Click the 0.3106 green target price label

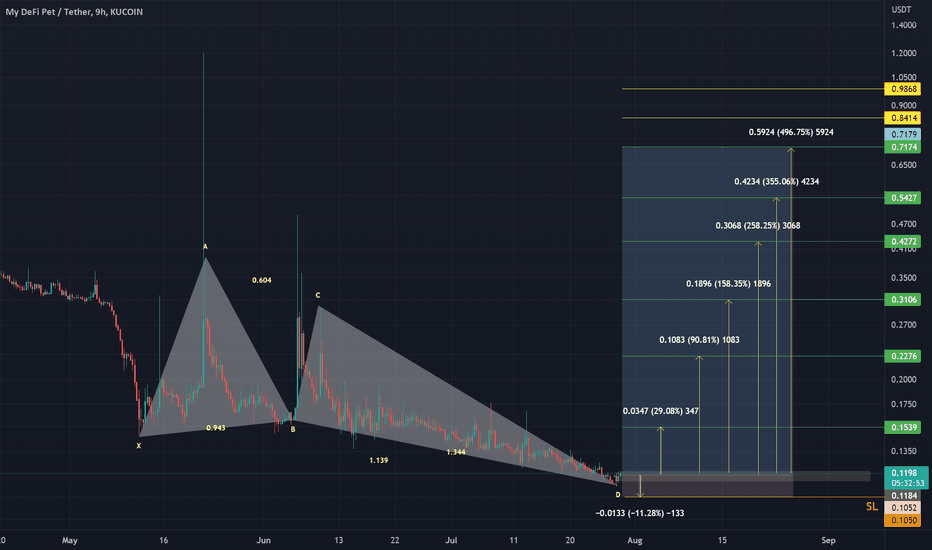(x=902, y=300)
